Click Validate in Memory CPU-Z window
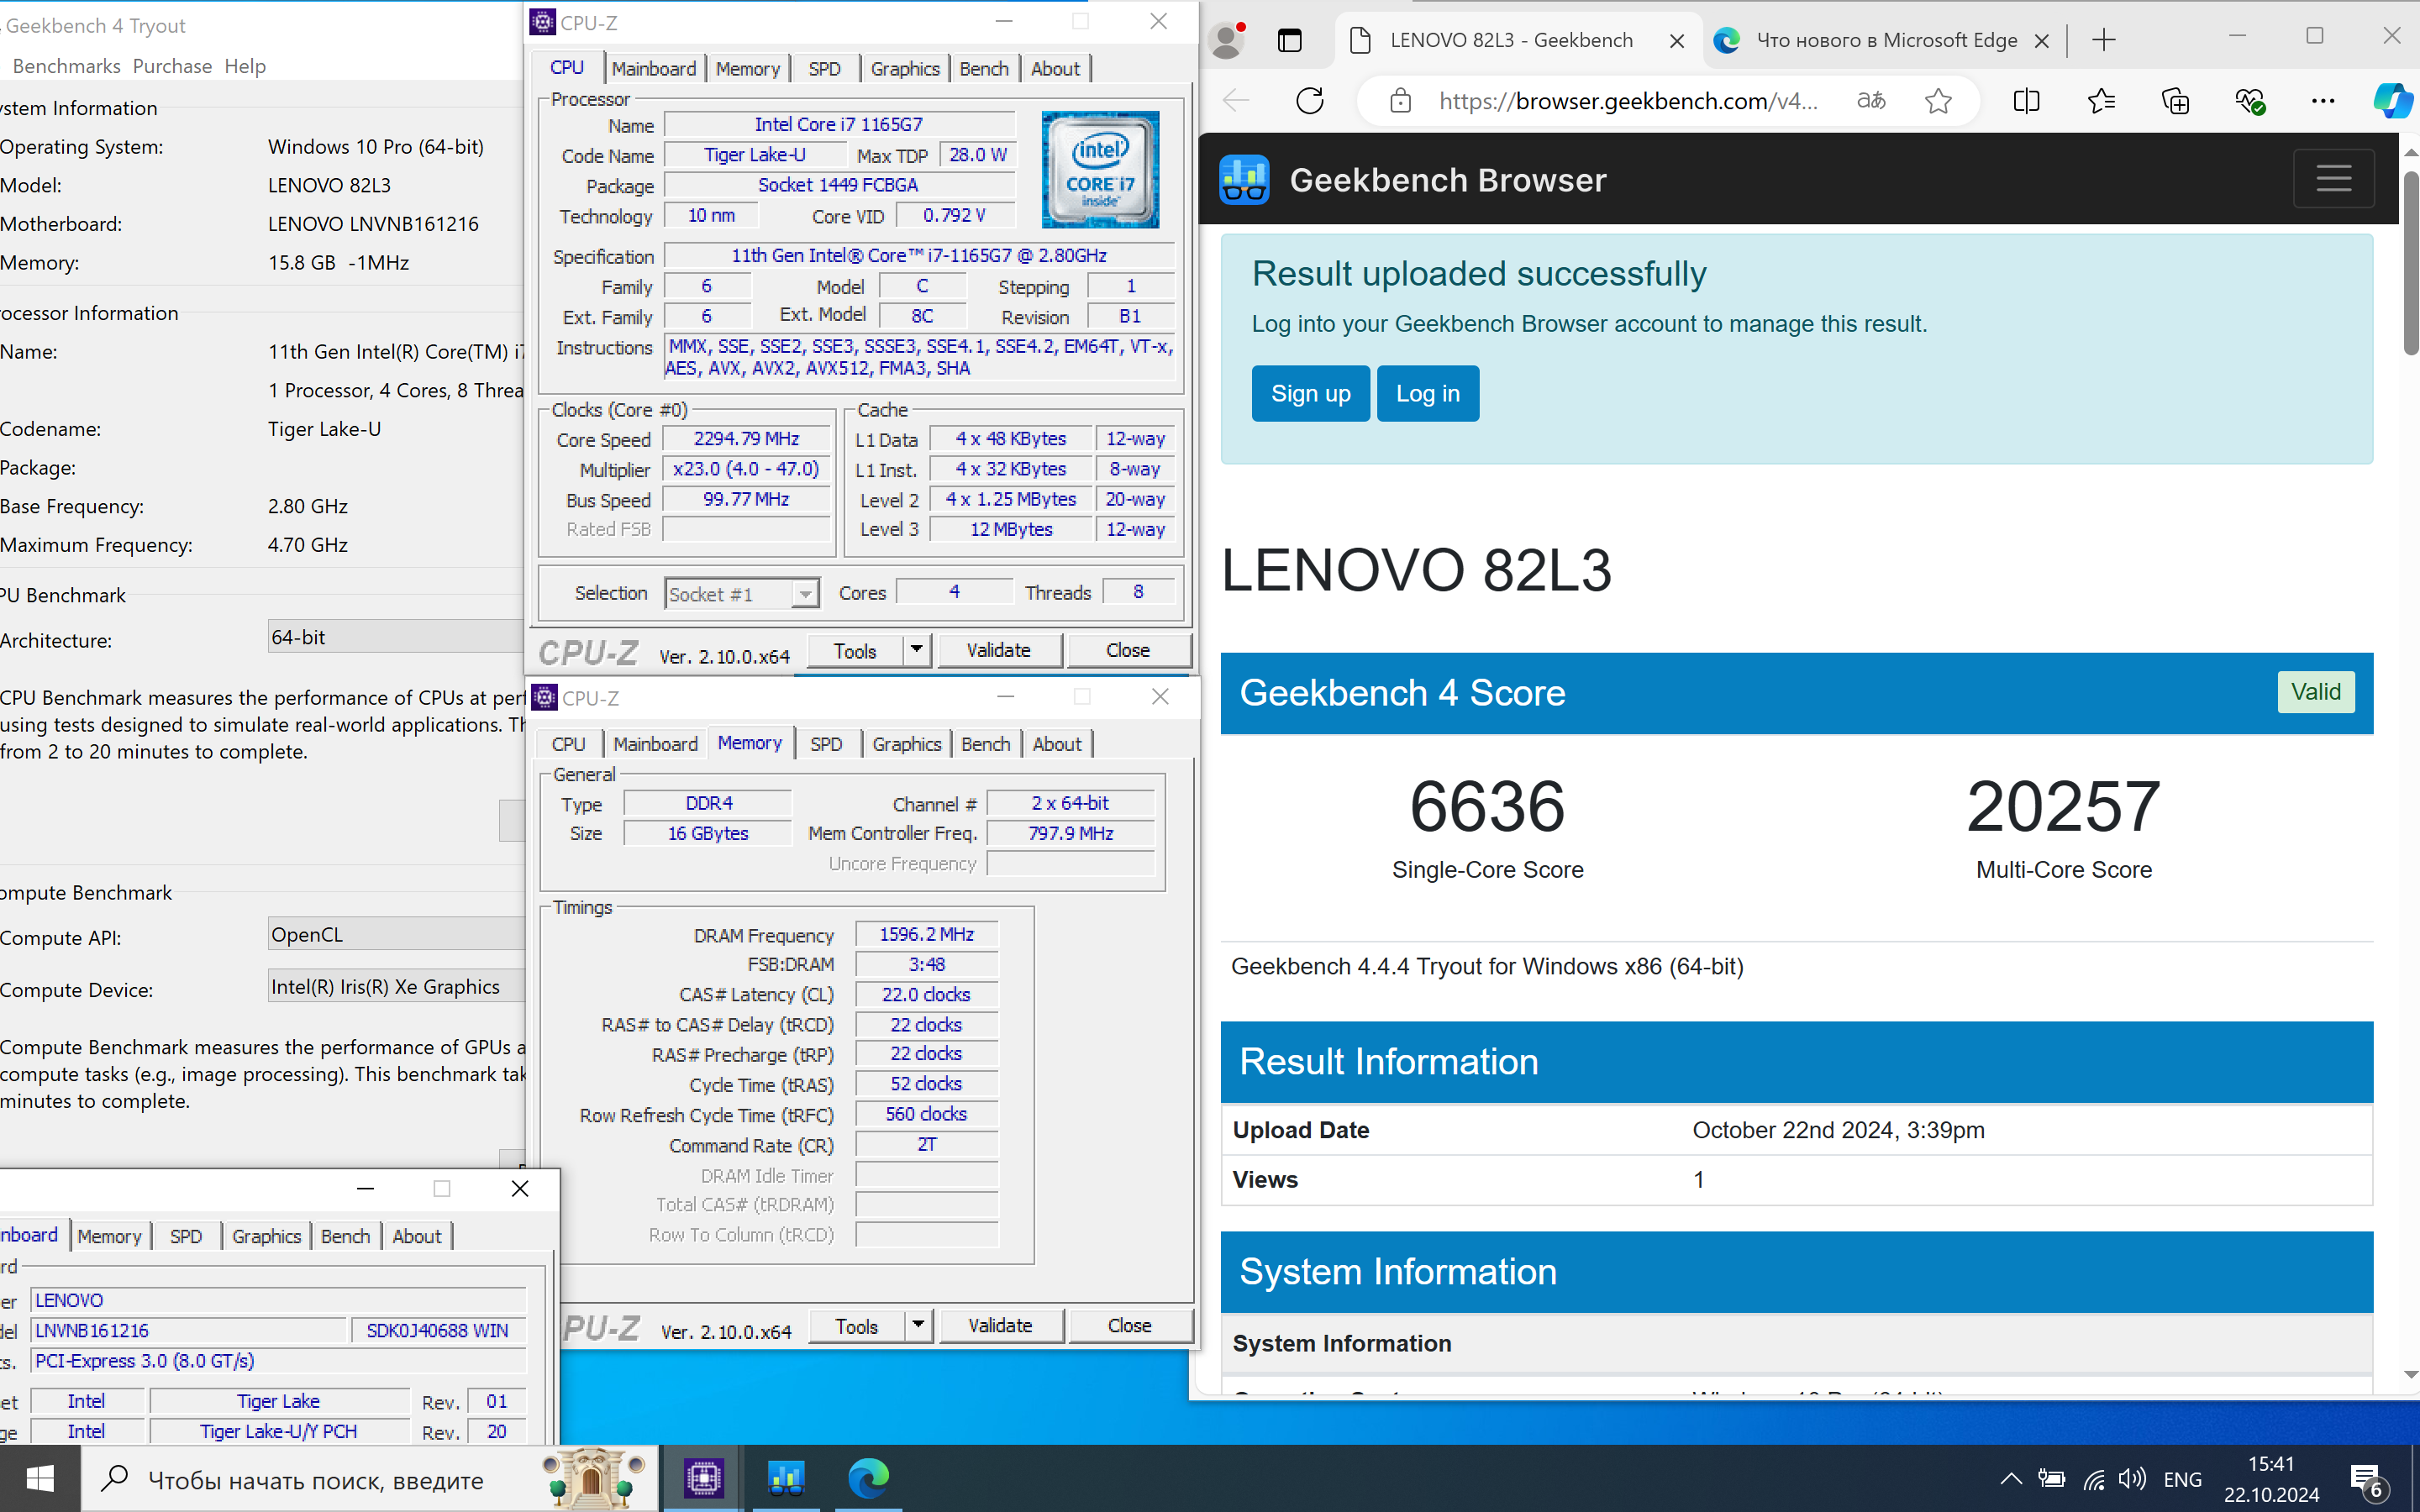This screenshot has width=2420, height=1512. 1000,1326
